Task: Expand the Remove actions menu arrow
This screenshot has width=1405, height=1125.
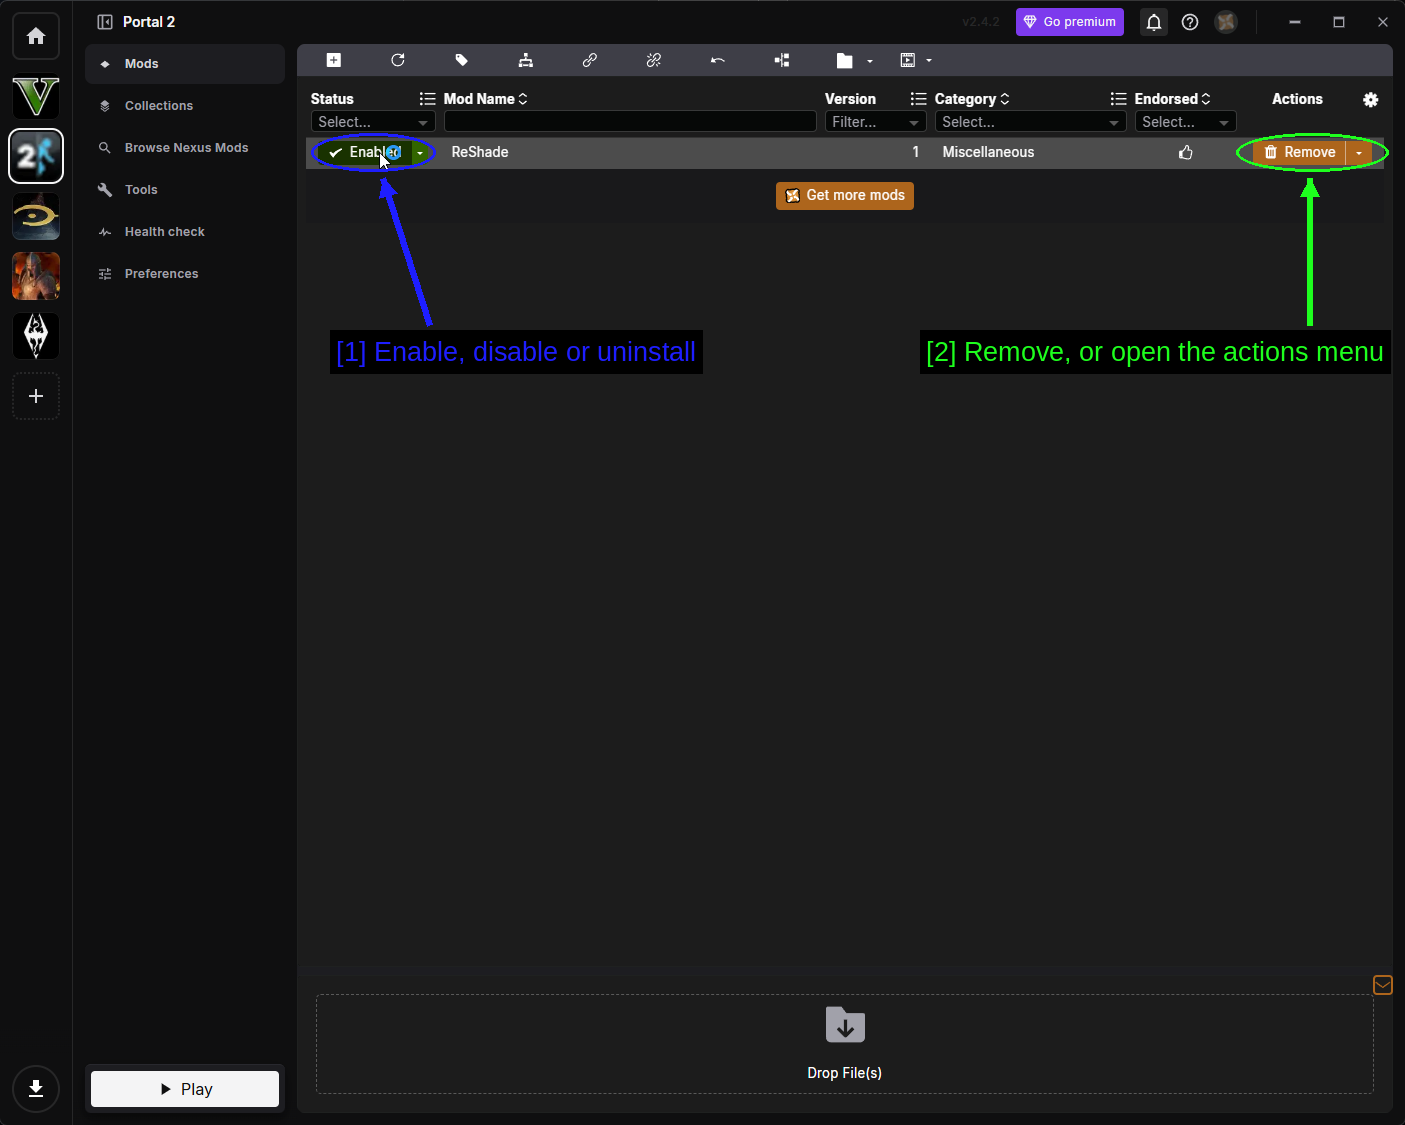Action: [1359, 153]
